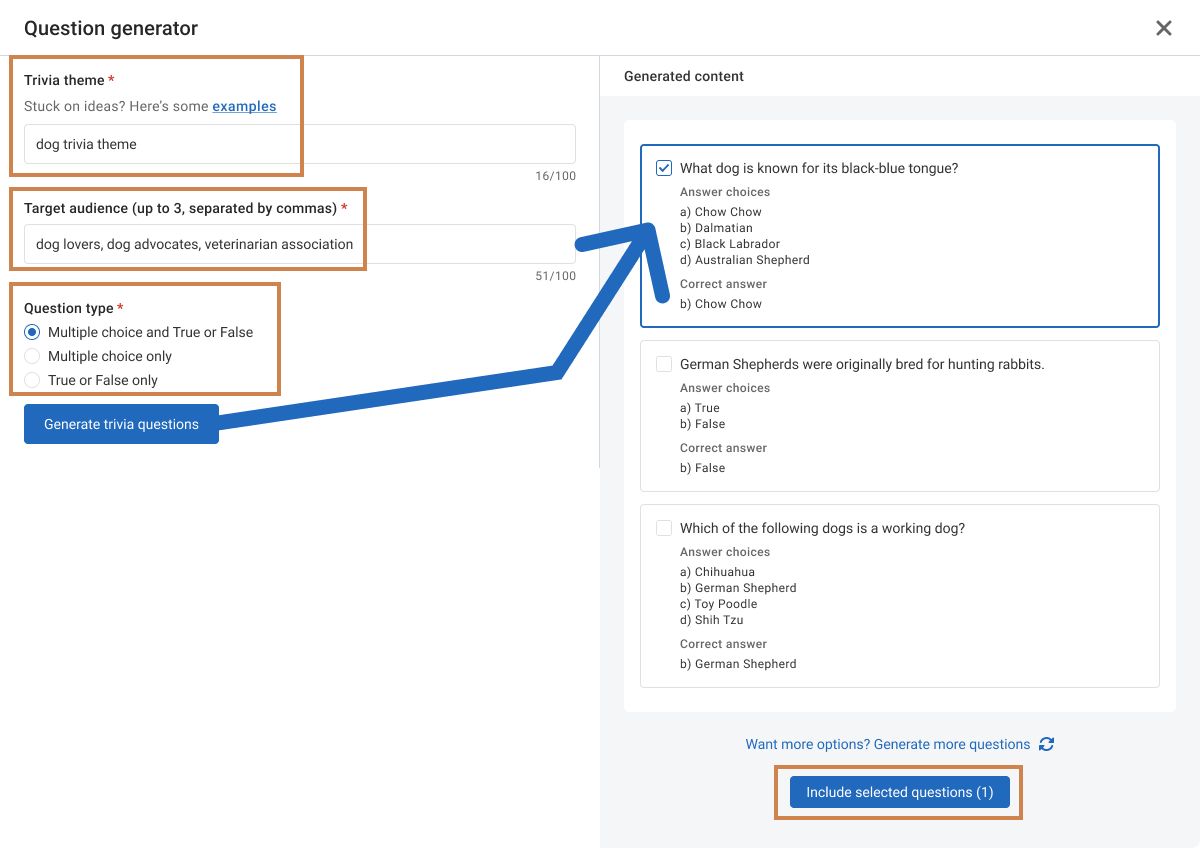Click Include selected questions (1) button
Viewport: 1200px width, 848px height.
899,792
